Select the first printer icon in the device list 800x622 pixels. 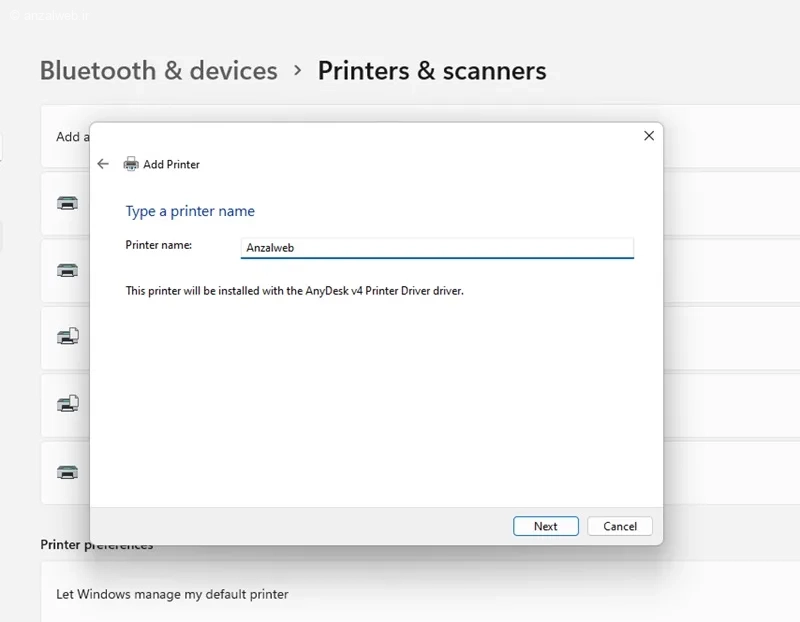point(67,203)
